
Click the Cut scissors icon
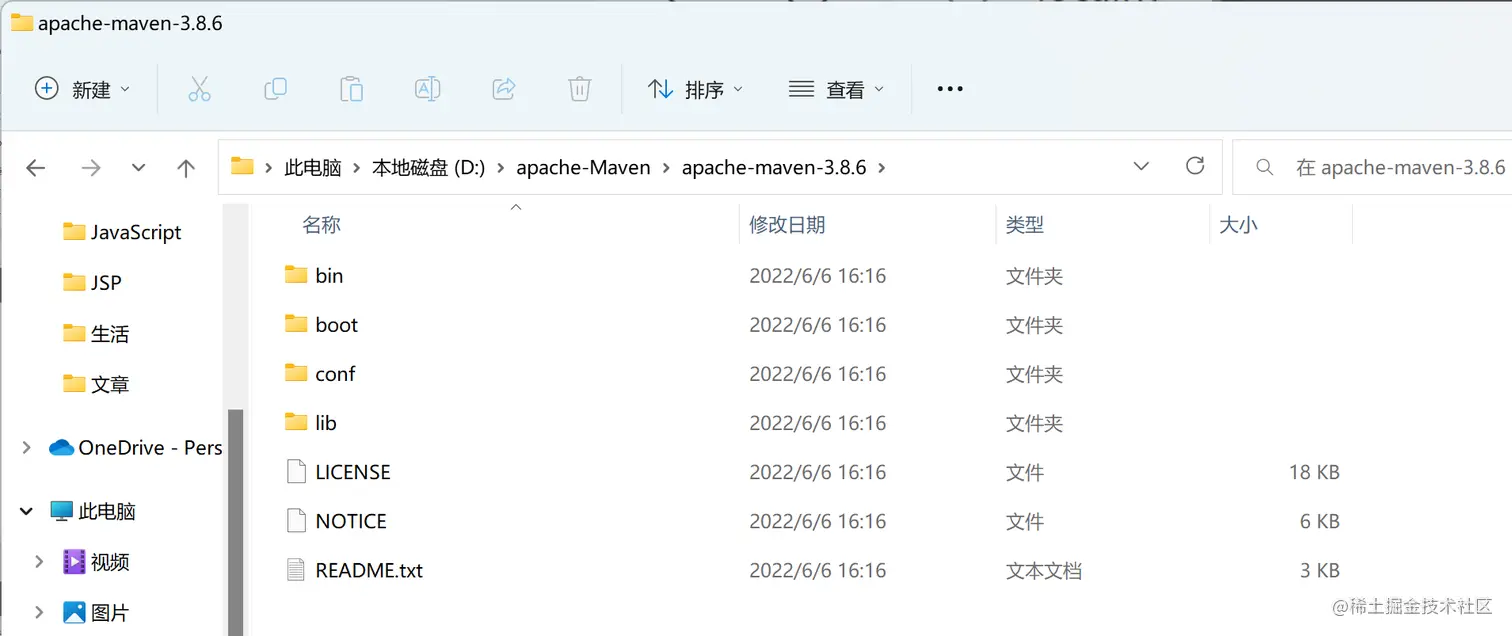[199, 89]
